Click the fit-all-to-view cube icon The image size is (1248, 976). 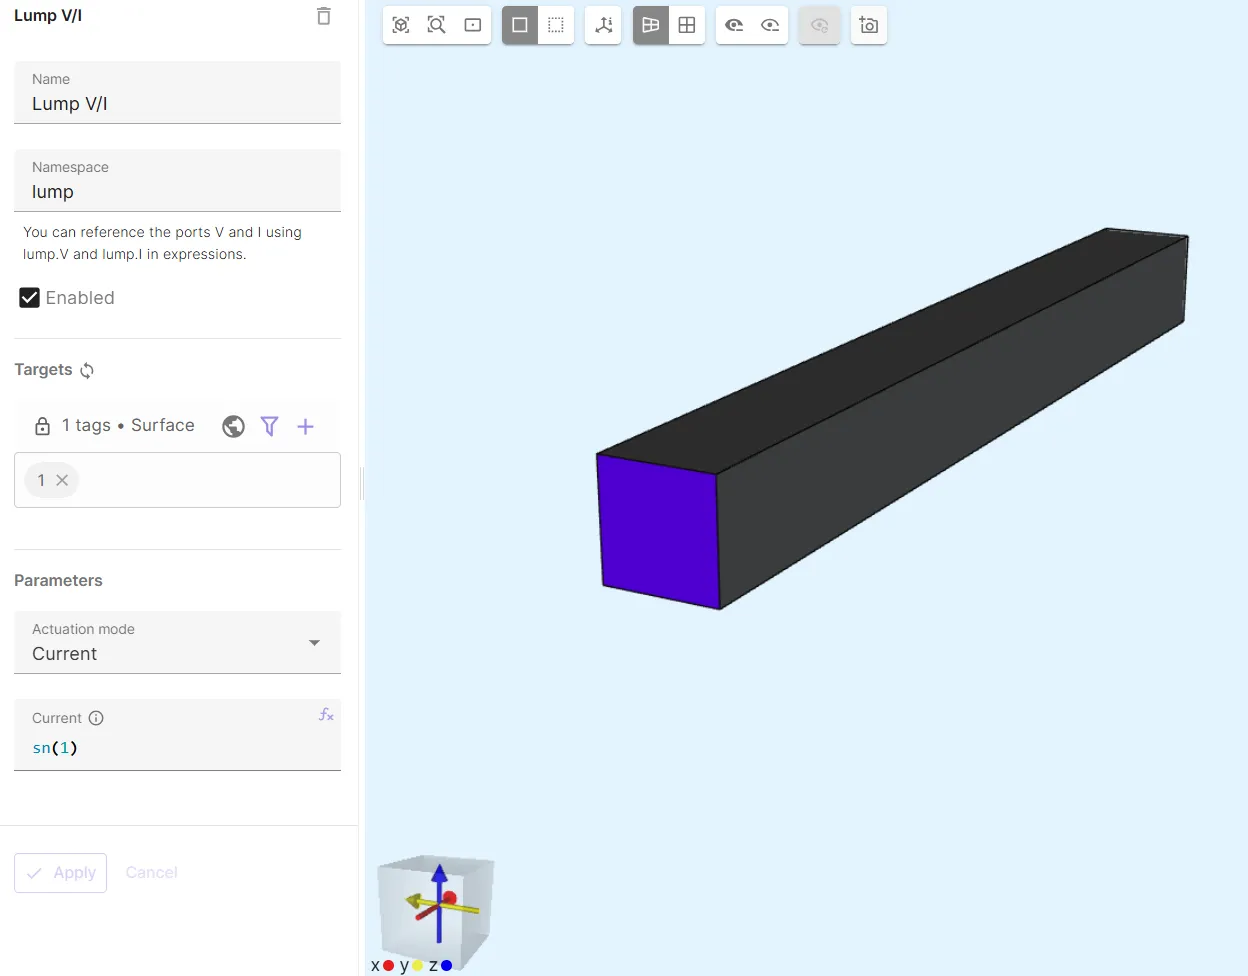pyautogui.click(x=401, y=25)
